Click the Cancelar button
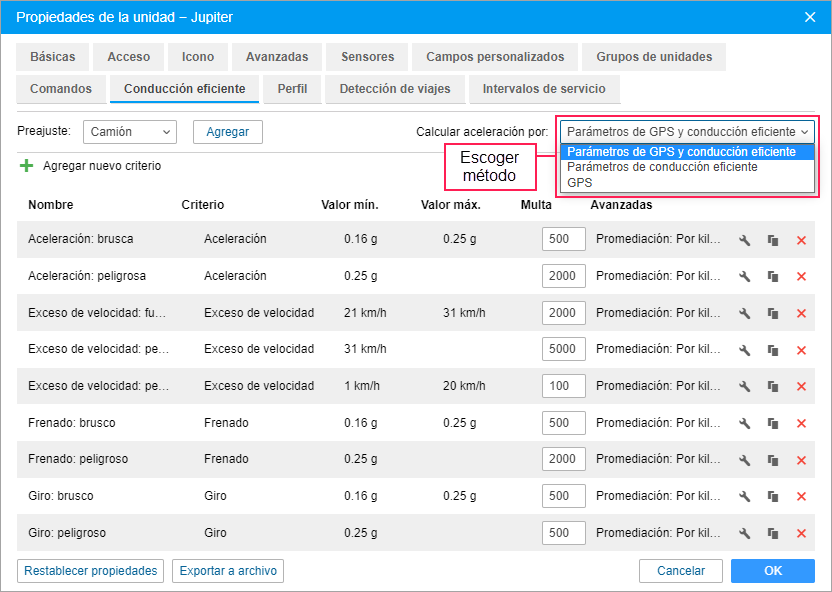Image resolution: width=832 pixels, height=592 pixels. point(680,571)
